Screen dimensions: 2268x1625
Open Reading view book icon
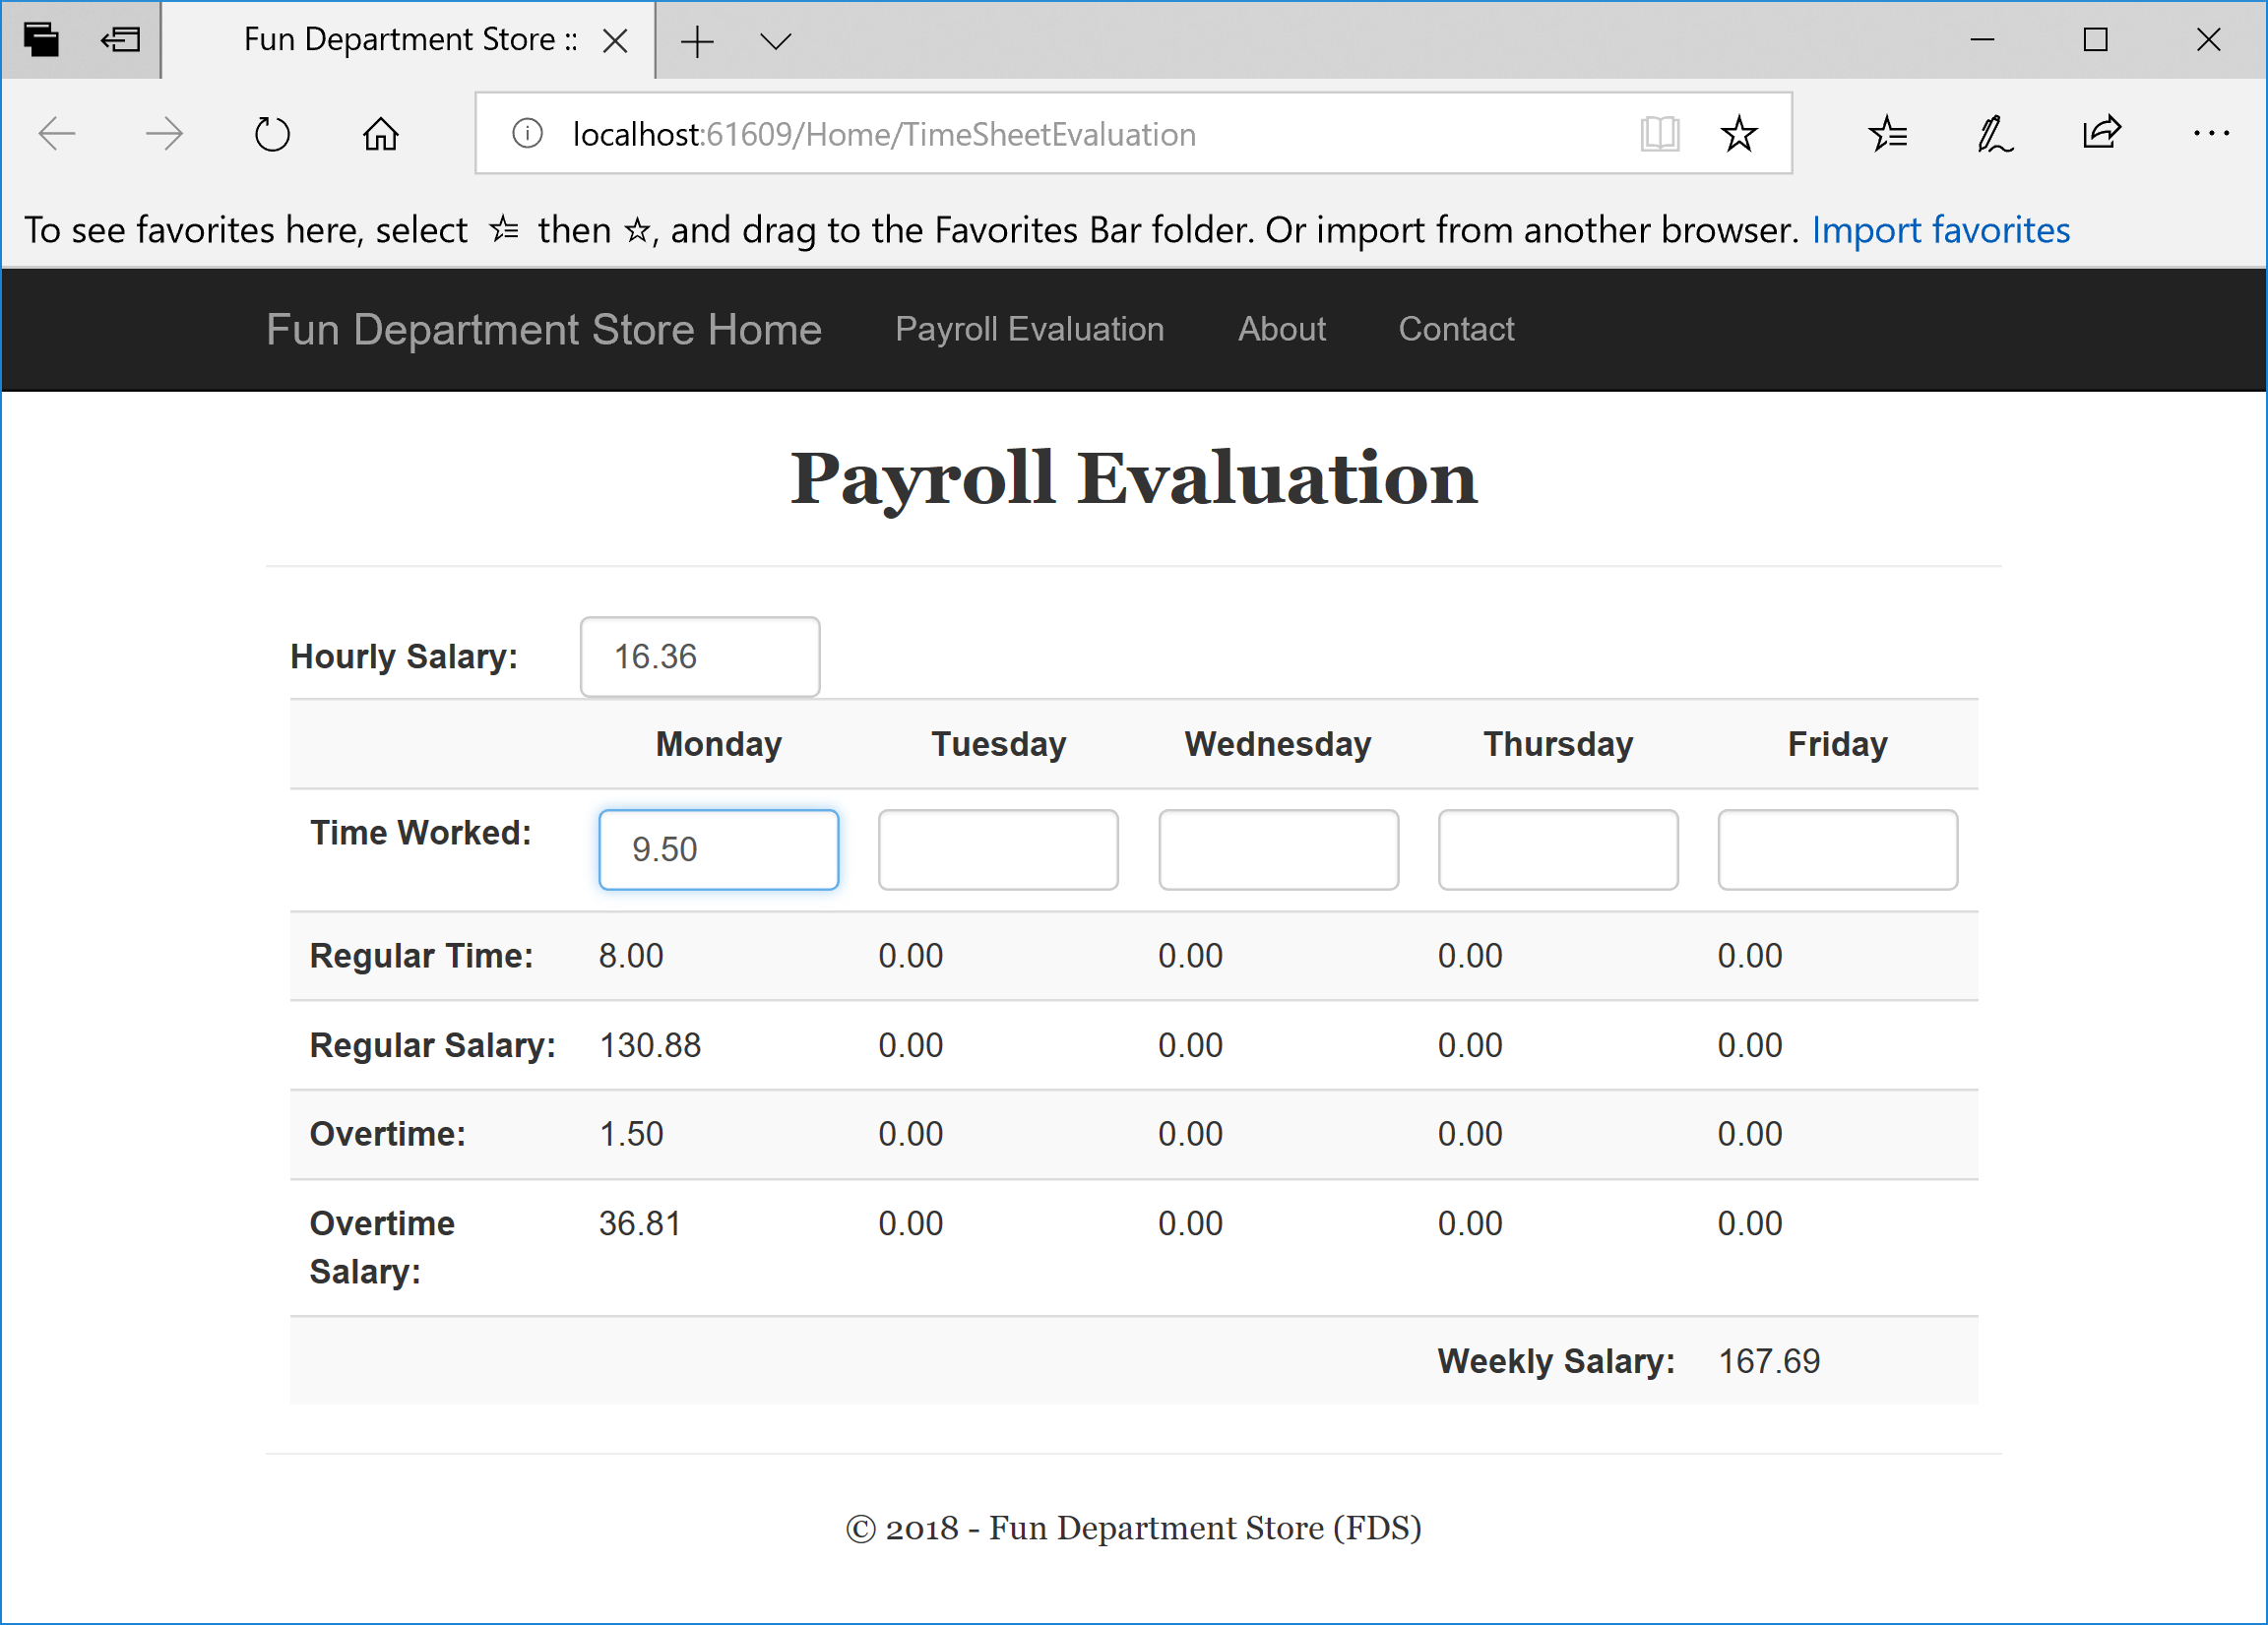1659,134
